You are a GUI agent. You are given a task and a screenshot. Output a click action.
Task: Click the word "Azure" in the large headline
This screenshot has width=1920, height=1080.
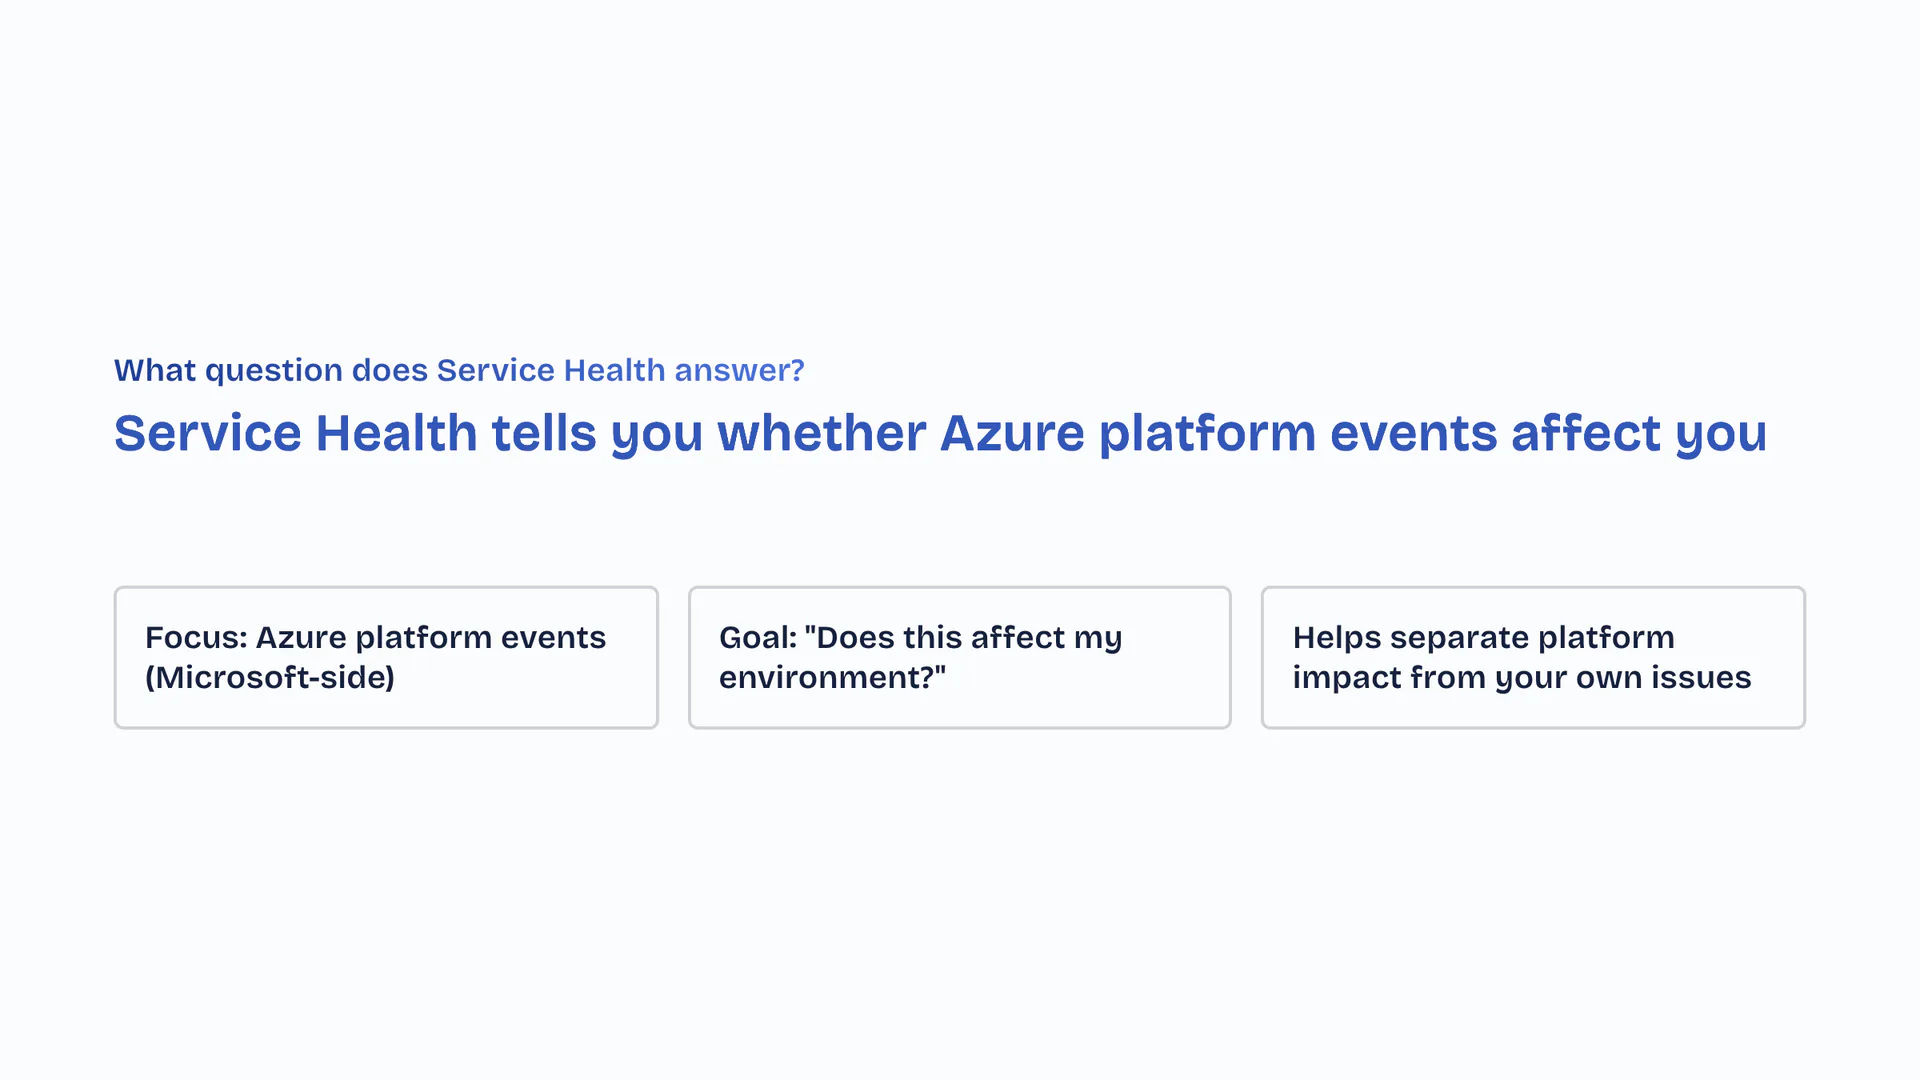(1012, 433)
